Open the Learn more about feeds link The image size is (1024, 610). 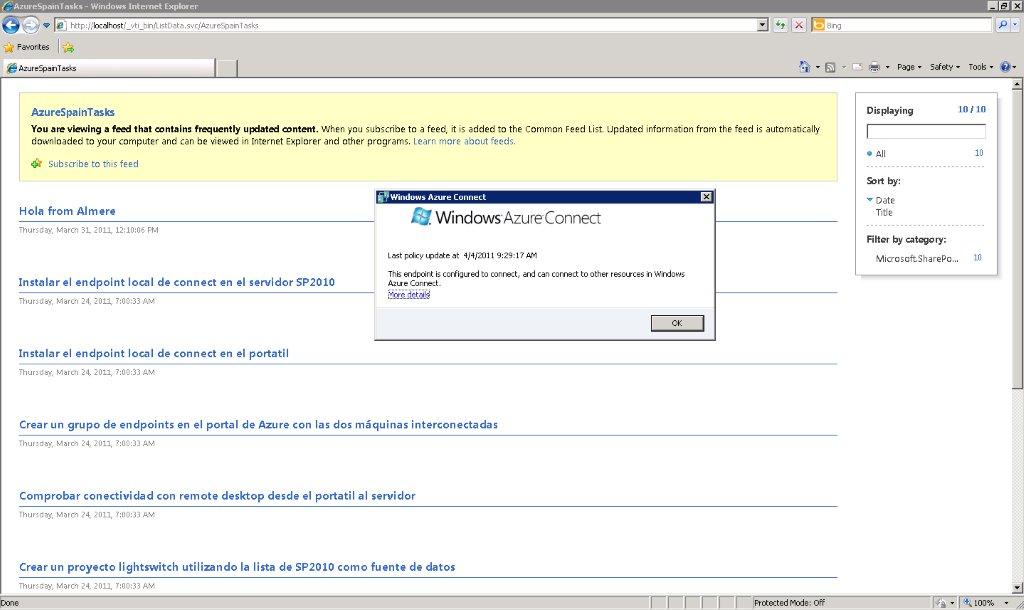[x=464, y=141]
